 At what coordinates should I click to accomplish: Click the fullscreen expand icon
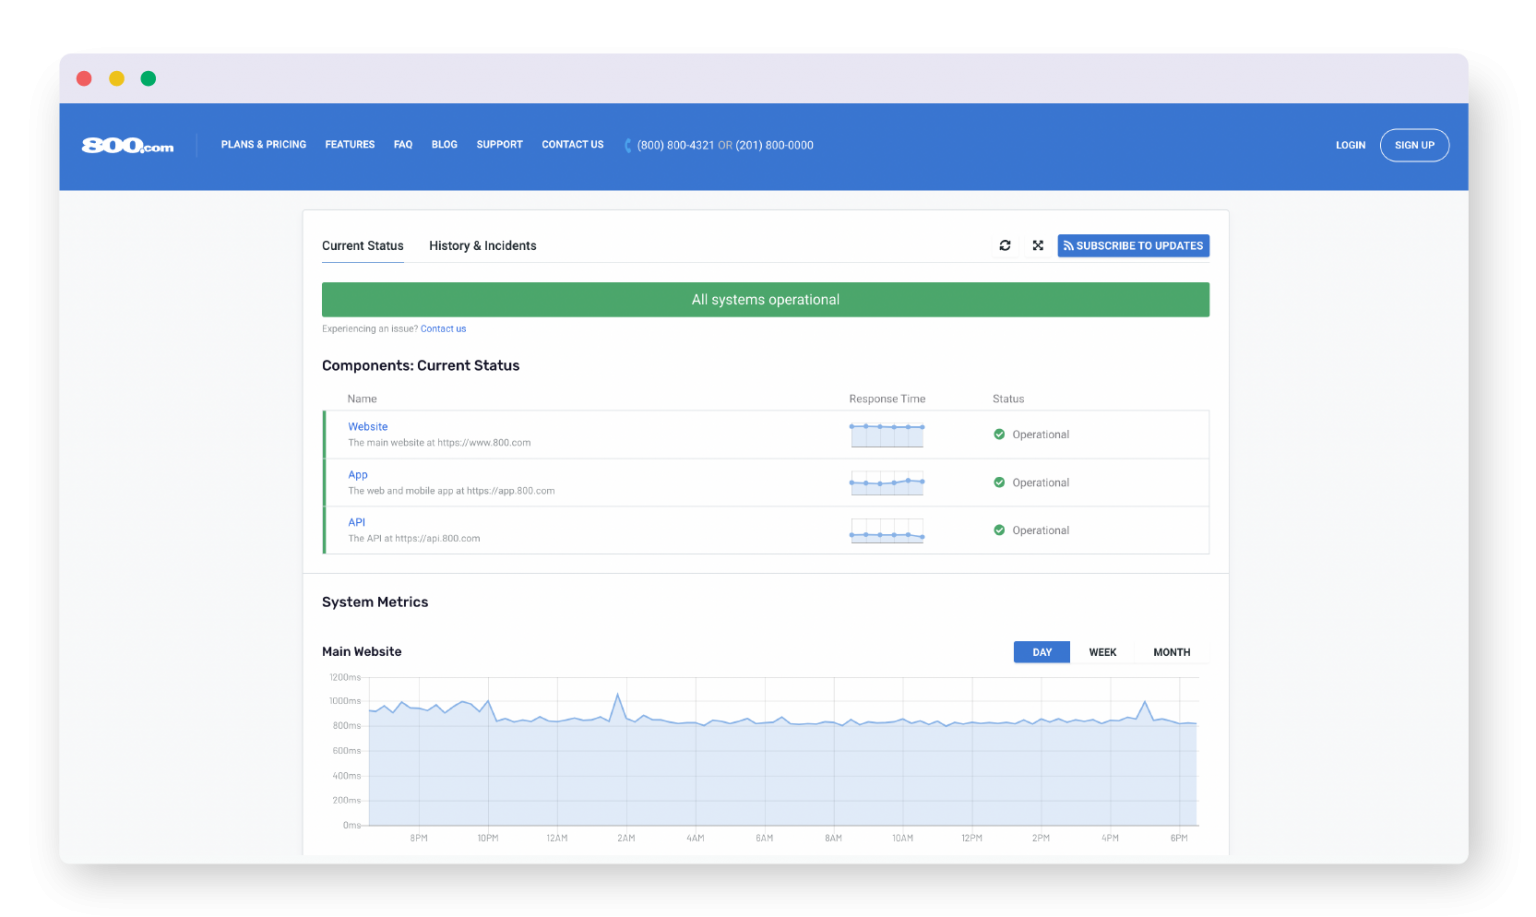click(x=1038, y=246)
